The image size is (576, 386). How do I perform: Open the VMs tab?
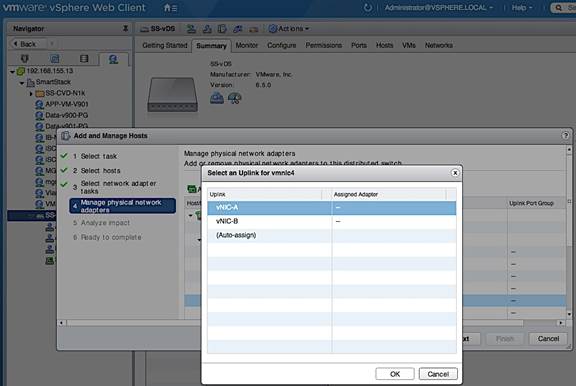click(x=409, y=45)
